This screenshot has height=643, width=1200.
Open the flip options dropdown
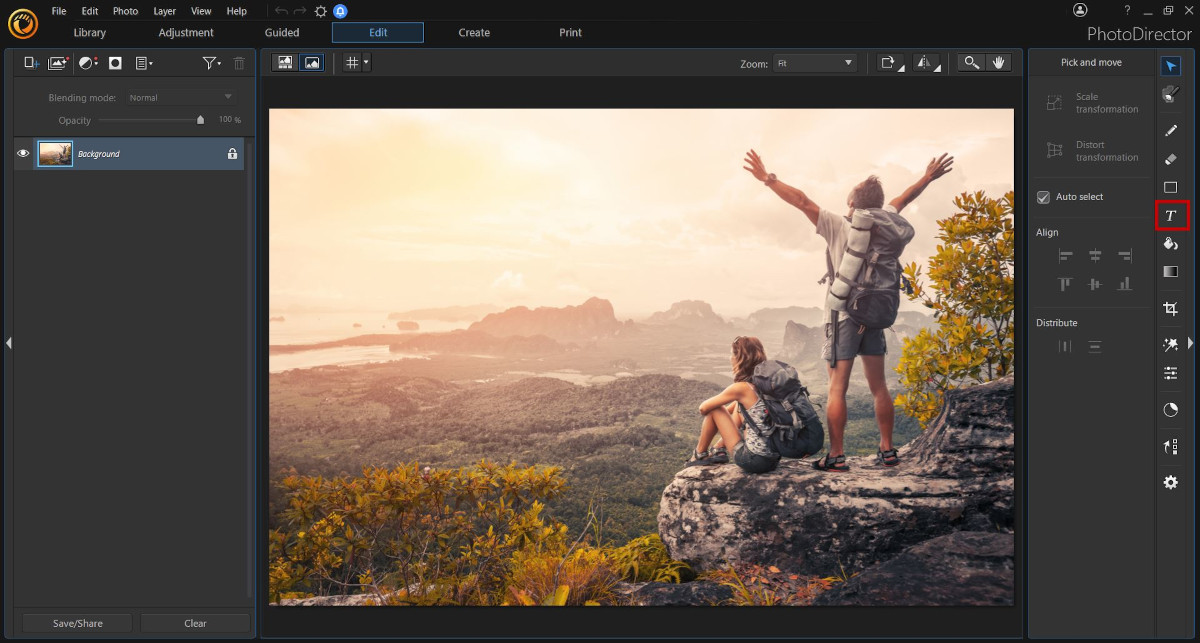click(x=926, y=62)
